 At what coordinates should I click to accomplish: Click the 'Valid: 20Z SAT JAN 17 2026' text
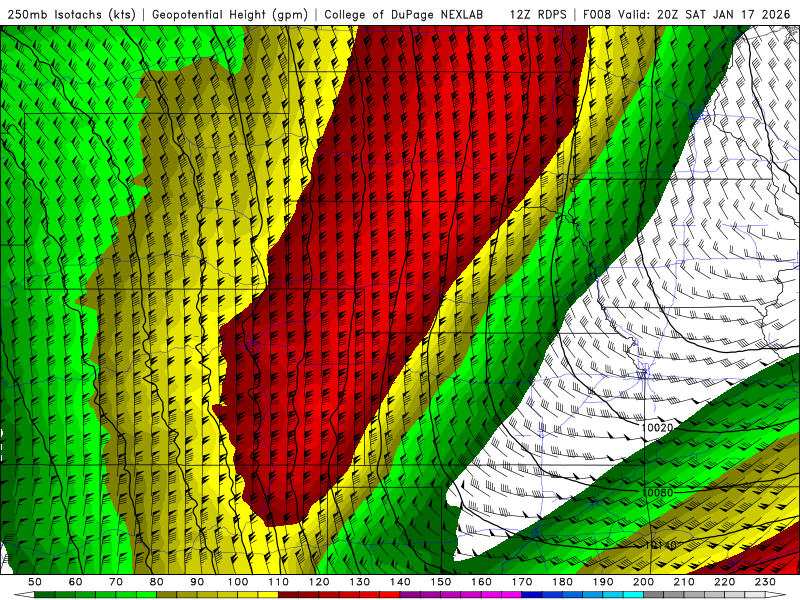click(x=704, y=14)
